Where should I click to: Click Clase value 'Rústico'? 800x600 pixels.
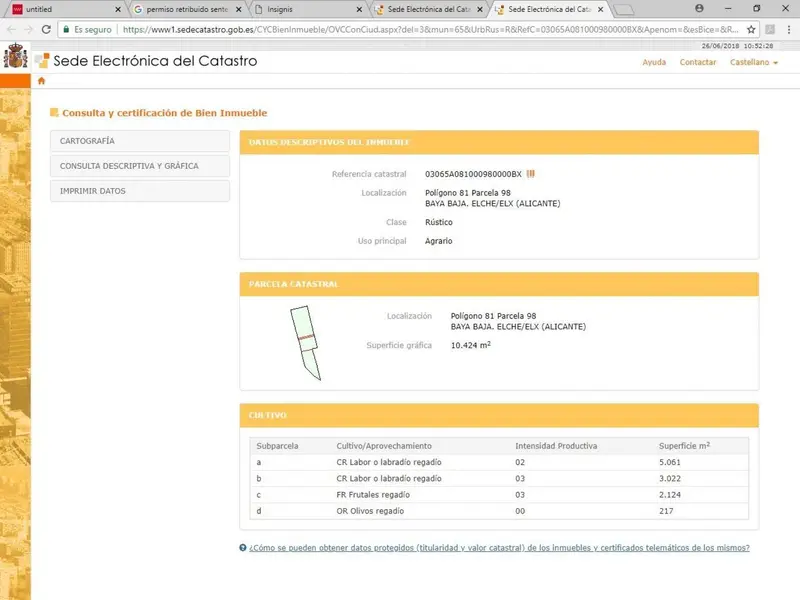tap(438, 222)
